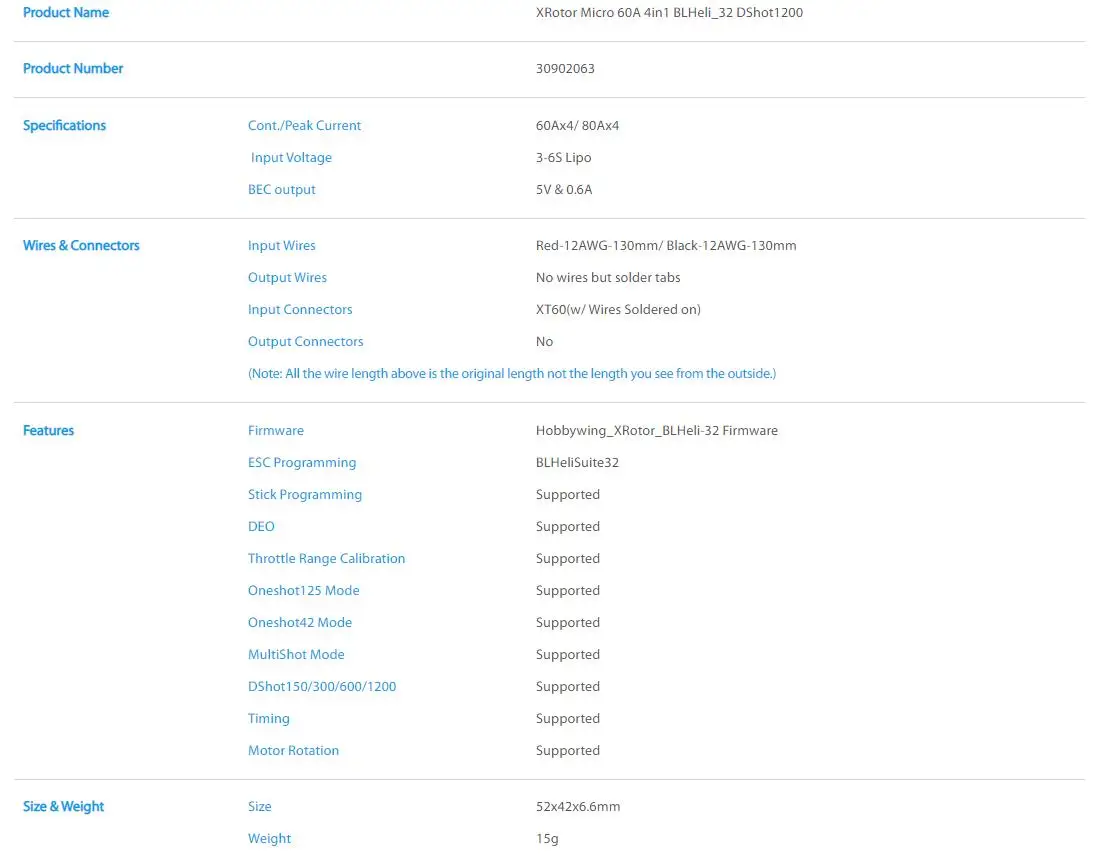
Task: Click the 'Product Name' heading
Action: point(66,13)
